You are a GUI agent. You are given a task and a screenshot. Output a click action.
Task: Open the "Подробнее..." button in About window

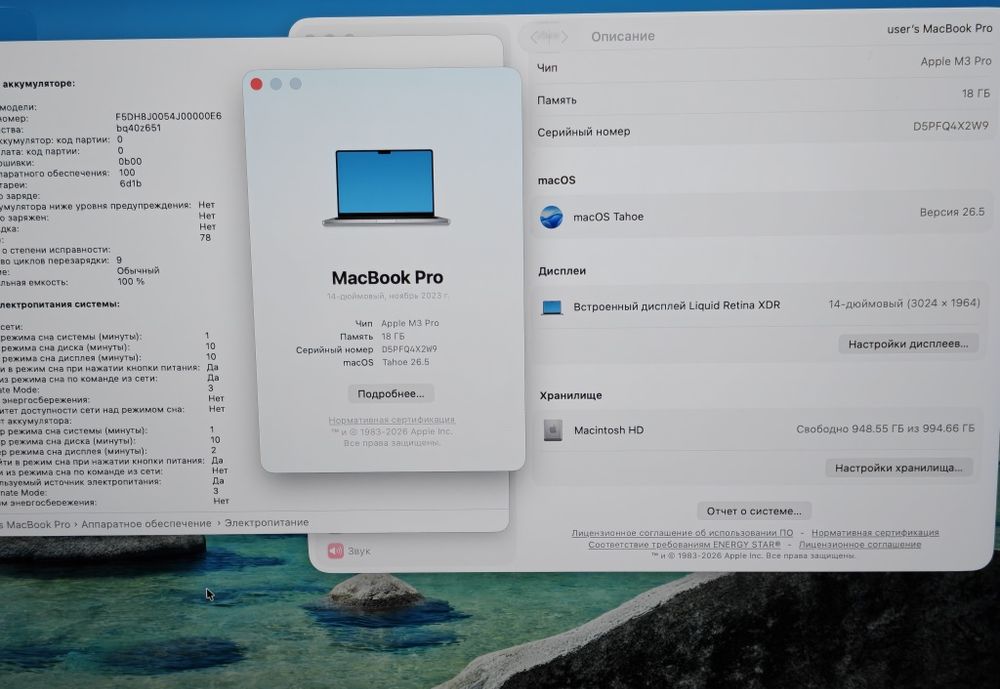click(x=391, y=394)
